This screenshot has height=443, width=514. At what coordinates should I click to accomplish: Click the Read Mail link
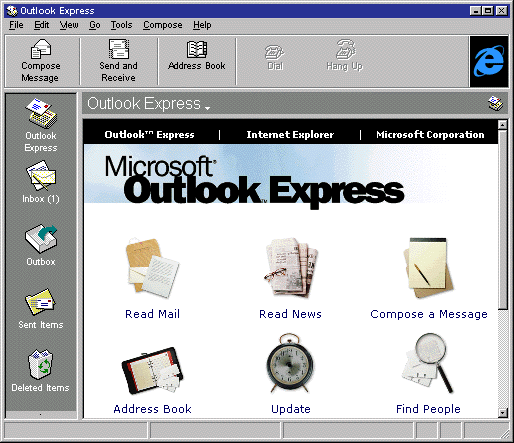[152, 314]
